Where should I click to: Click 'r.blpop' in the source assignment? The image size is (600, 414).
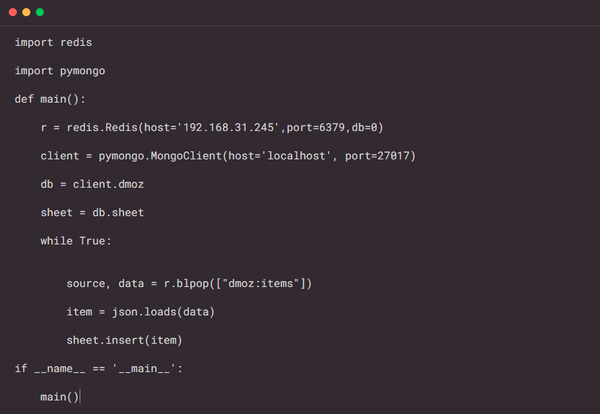pyautogui.click(x=186, y=284)
